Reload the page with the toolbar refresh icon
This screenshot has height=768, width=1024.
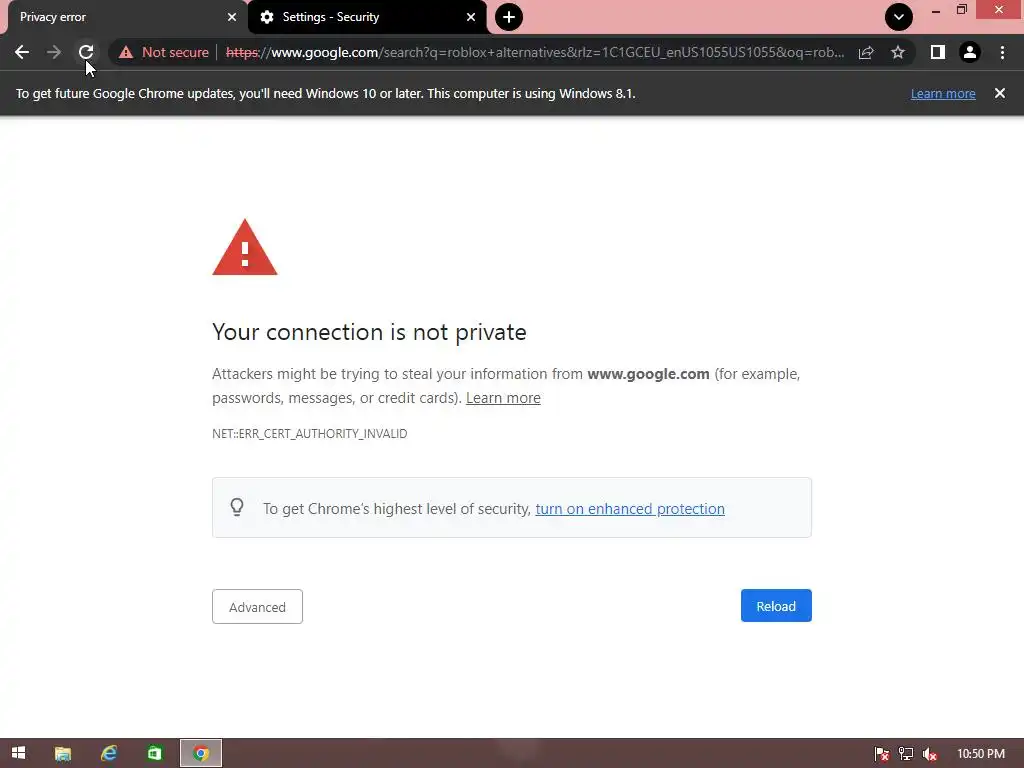click(86, 52)
